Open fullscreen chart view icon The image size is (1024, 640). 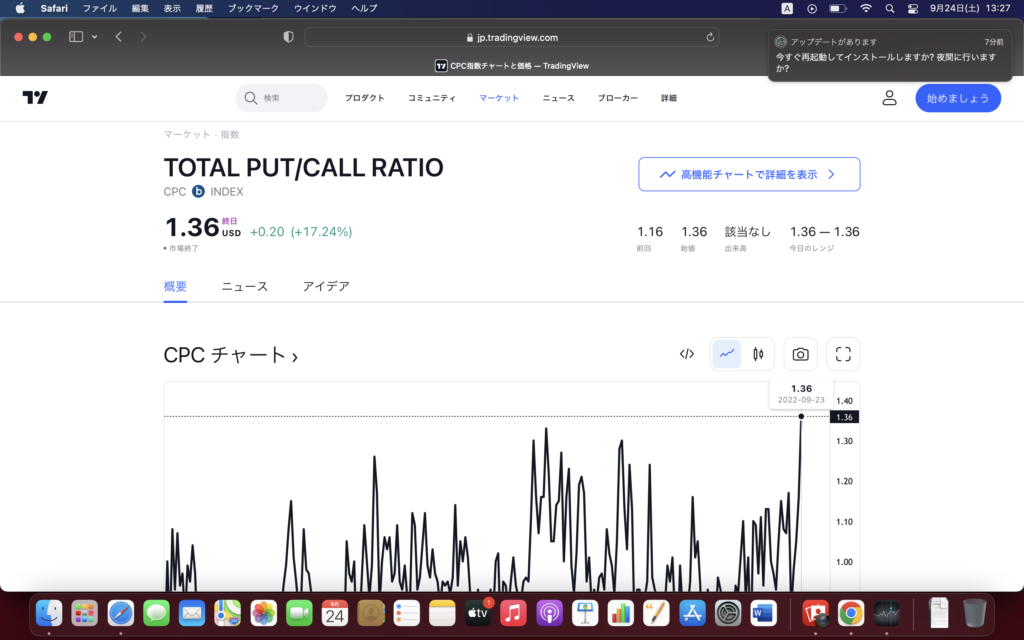843,354
